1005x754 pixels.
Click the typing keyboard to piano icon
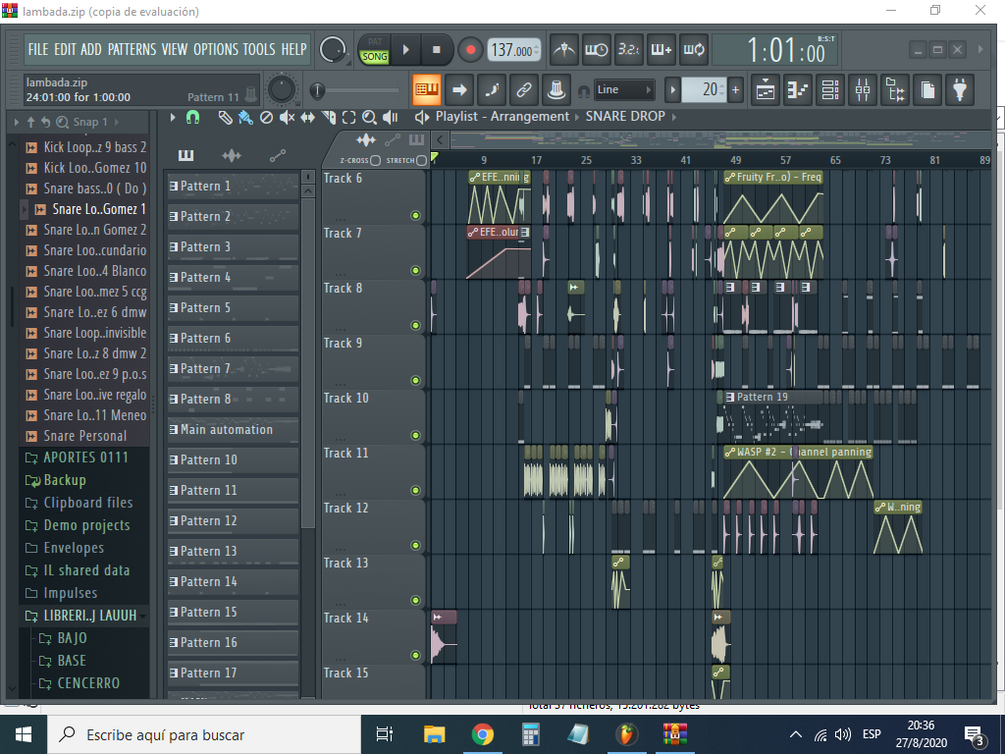(427, 90)
